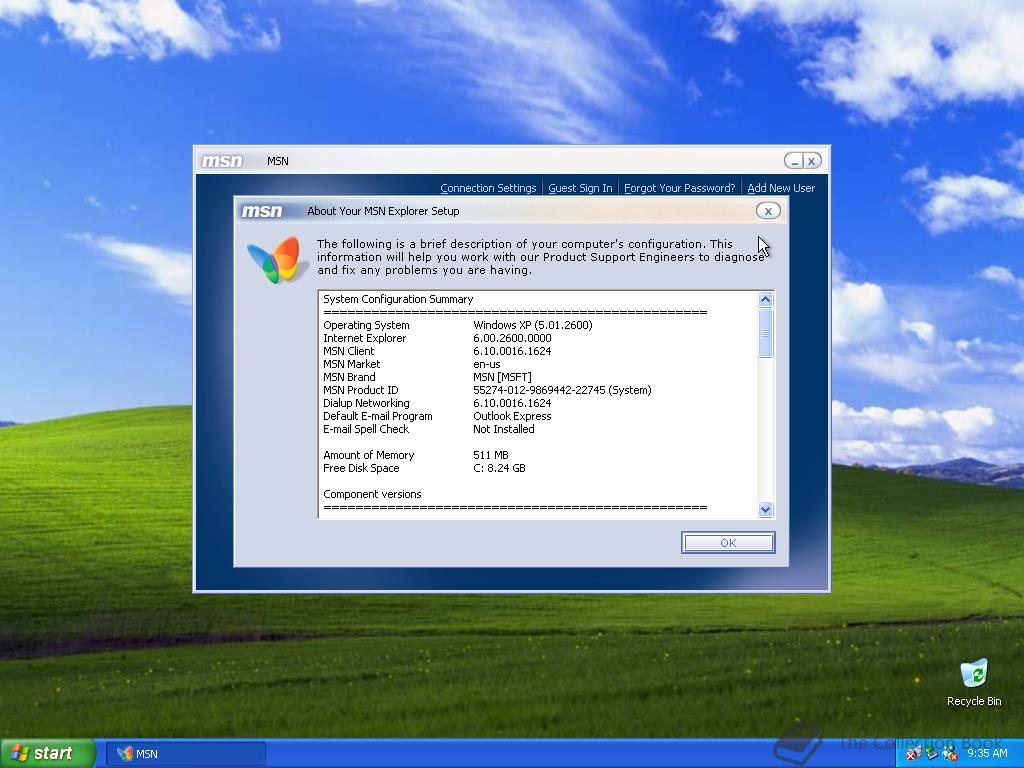Click the scroll up arrow of the summary list
This screenshot has height=768, width=1024.
(x=765, y=300)
